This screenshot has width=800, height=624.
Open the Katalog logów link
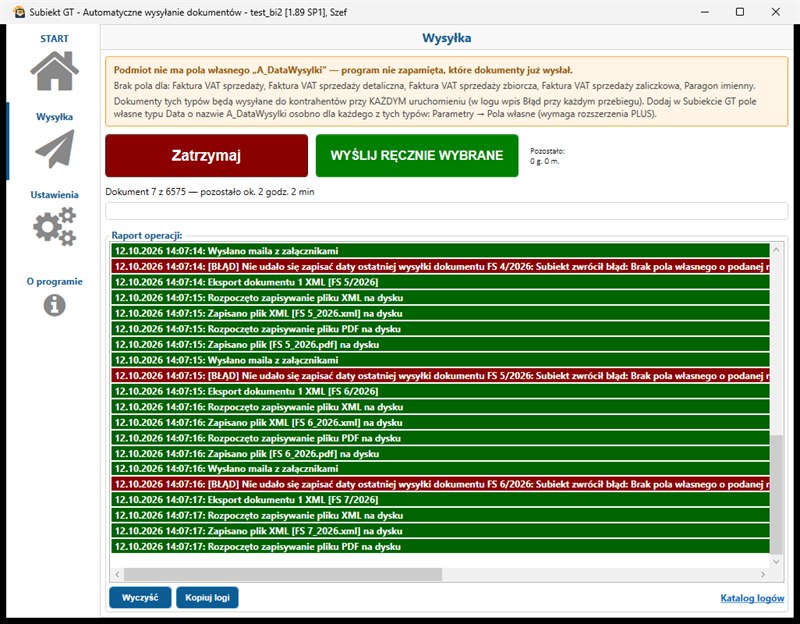click(x=752, y=598)
